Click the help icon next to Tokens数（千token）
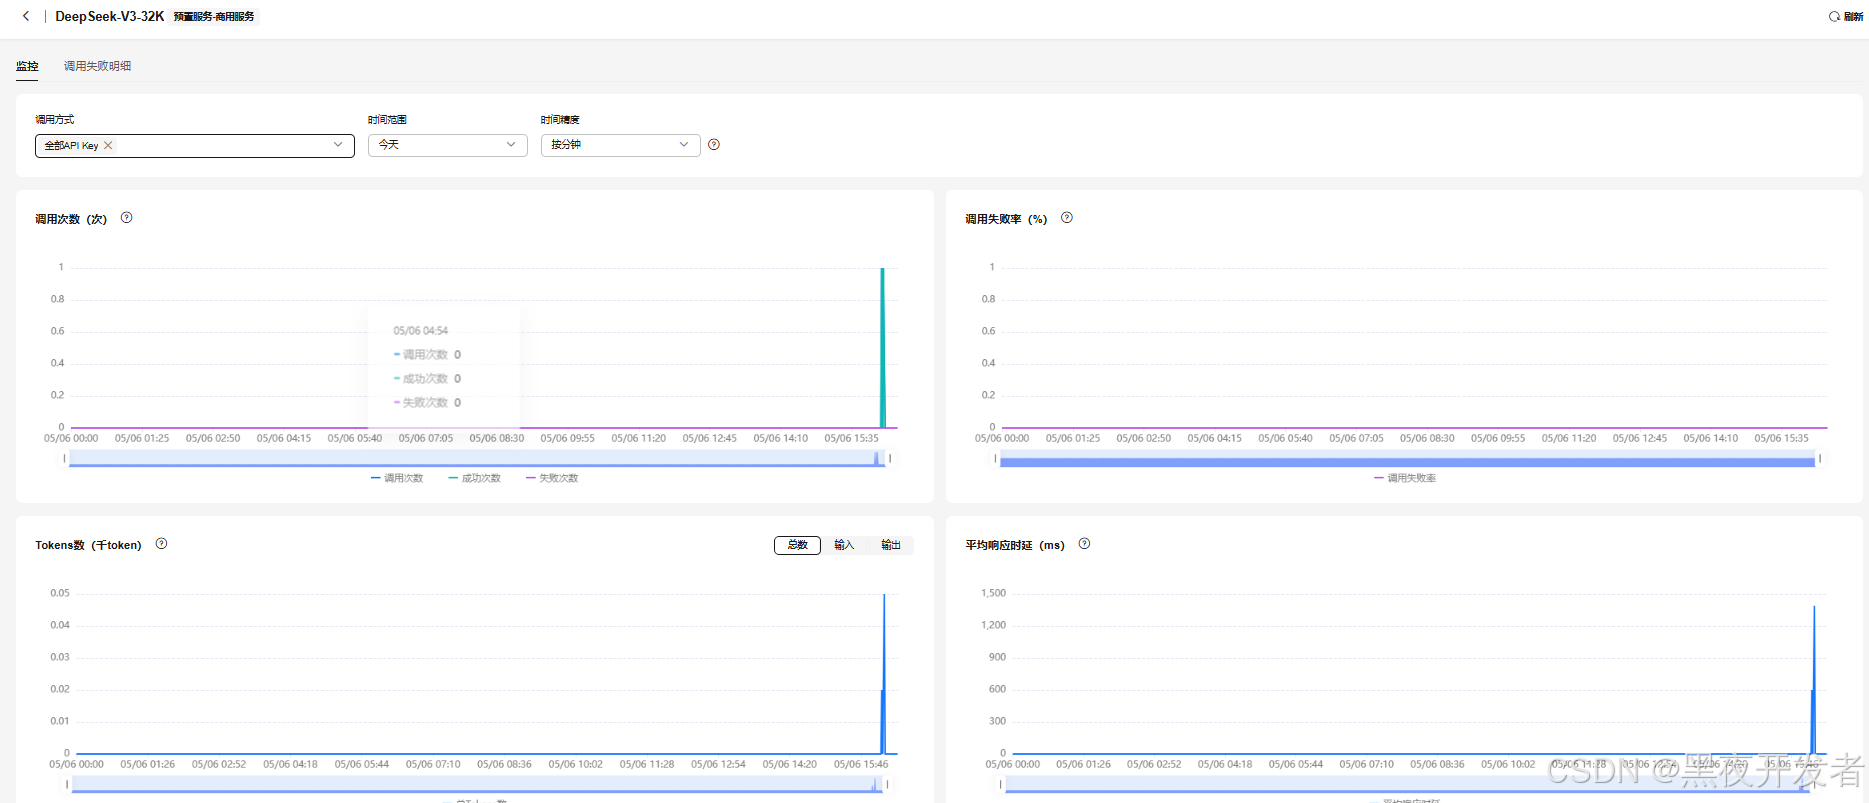Screen dimensions: 1869x803 pyautogui.click(x=161, y=544)
